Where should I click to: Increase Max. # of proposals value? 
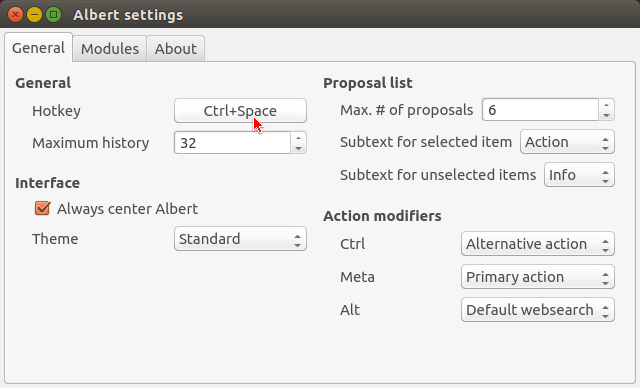[607, 104]
